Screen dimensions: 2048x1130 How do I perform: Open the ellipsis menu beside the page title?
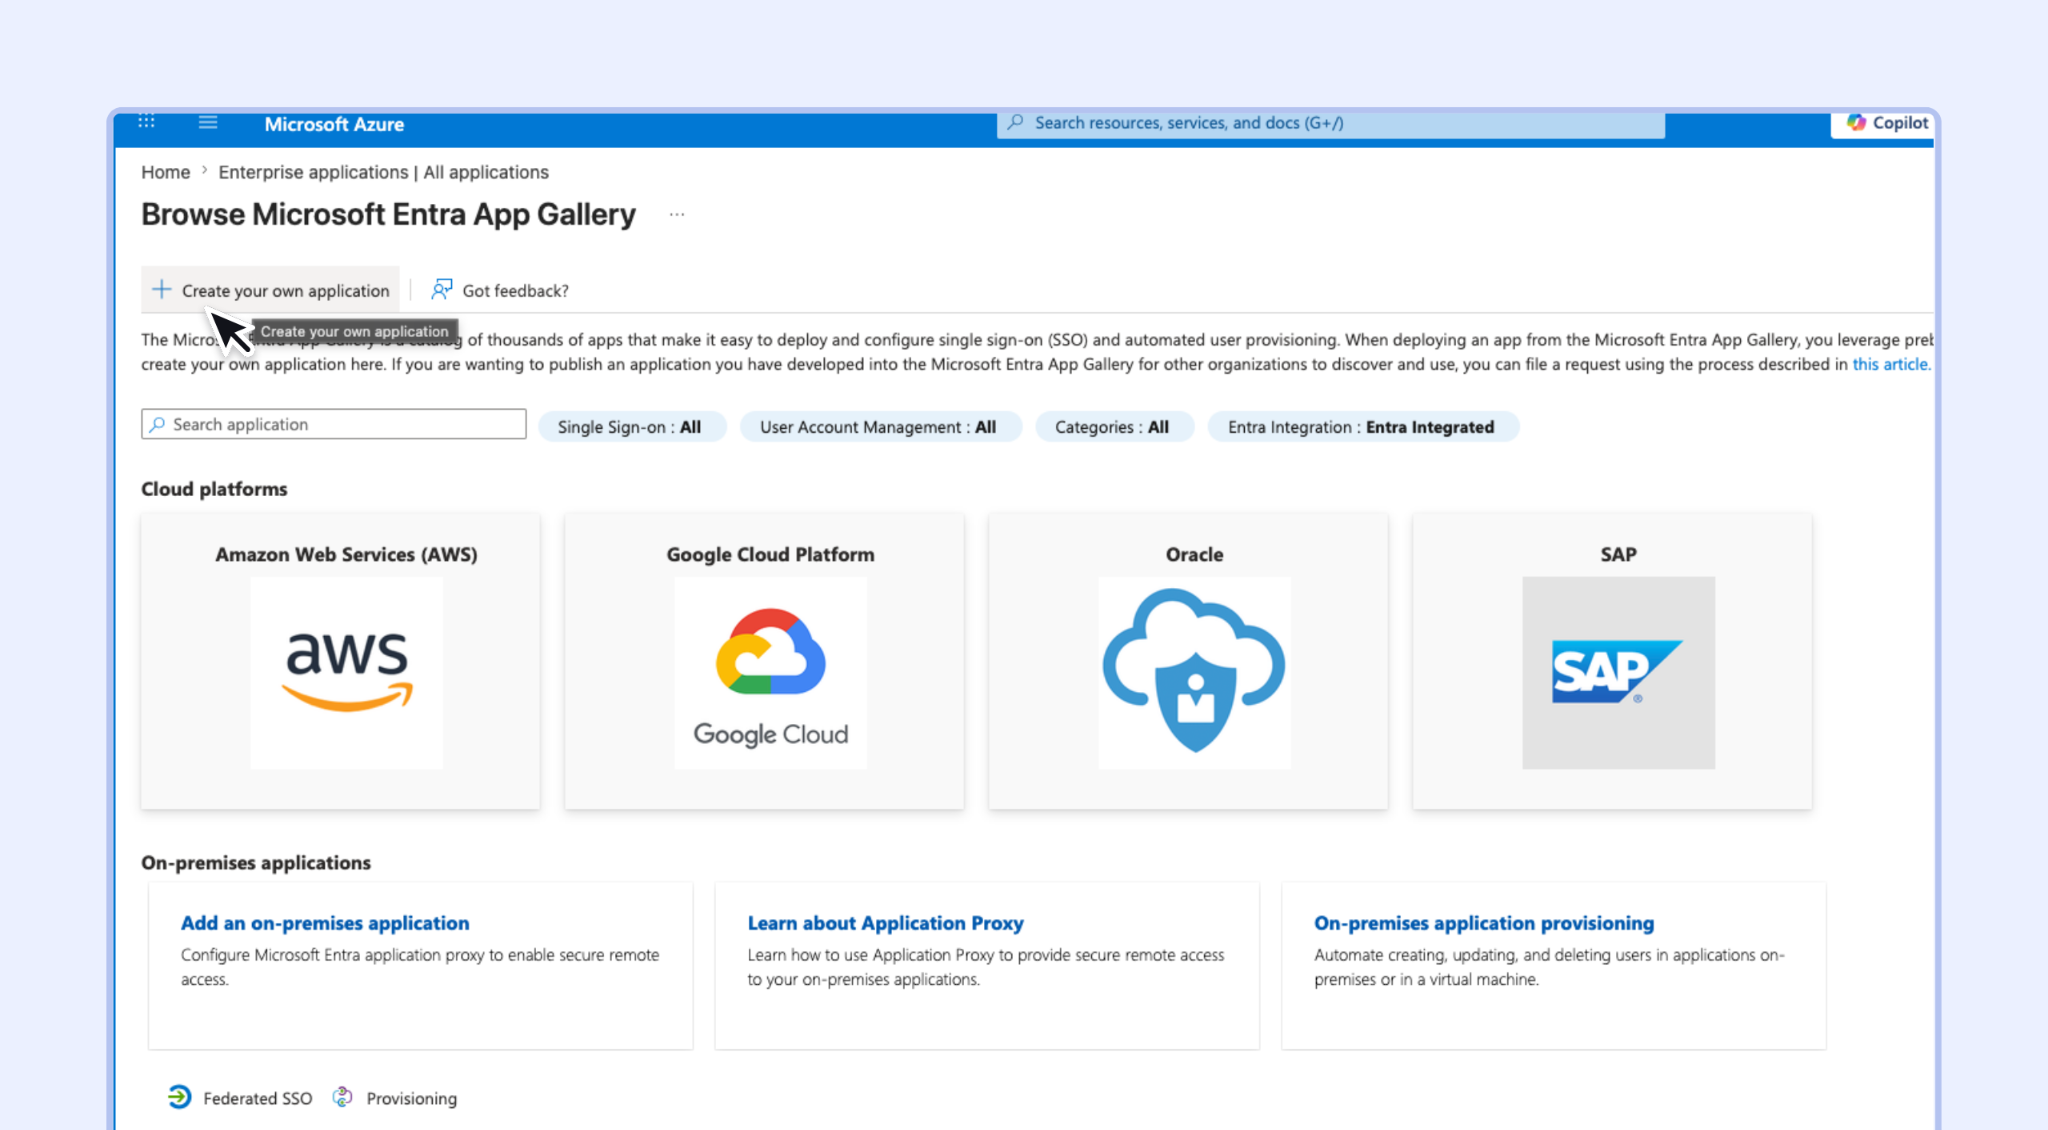(x=677, y=214)
